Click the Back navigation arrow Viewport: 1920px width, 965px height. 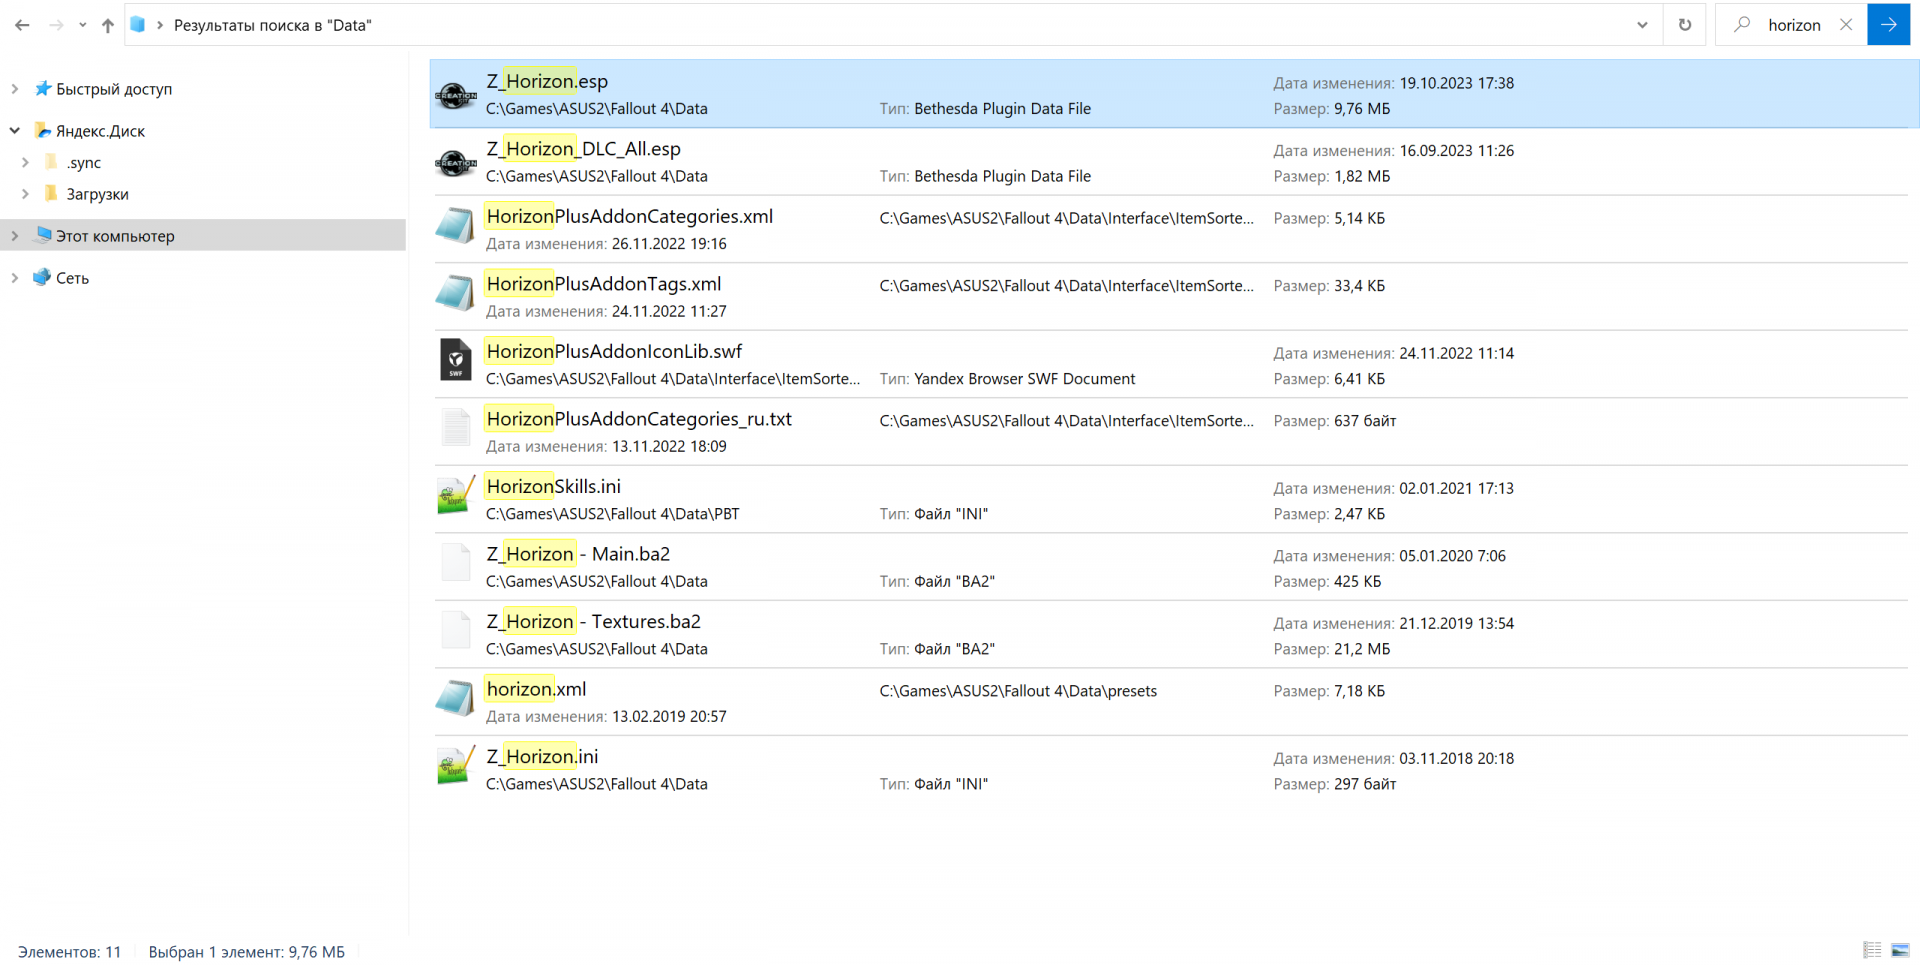[x=22, y=25]
